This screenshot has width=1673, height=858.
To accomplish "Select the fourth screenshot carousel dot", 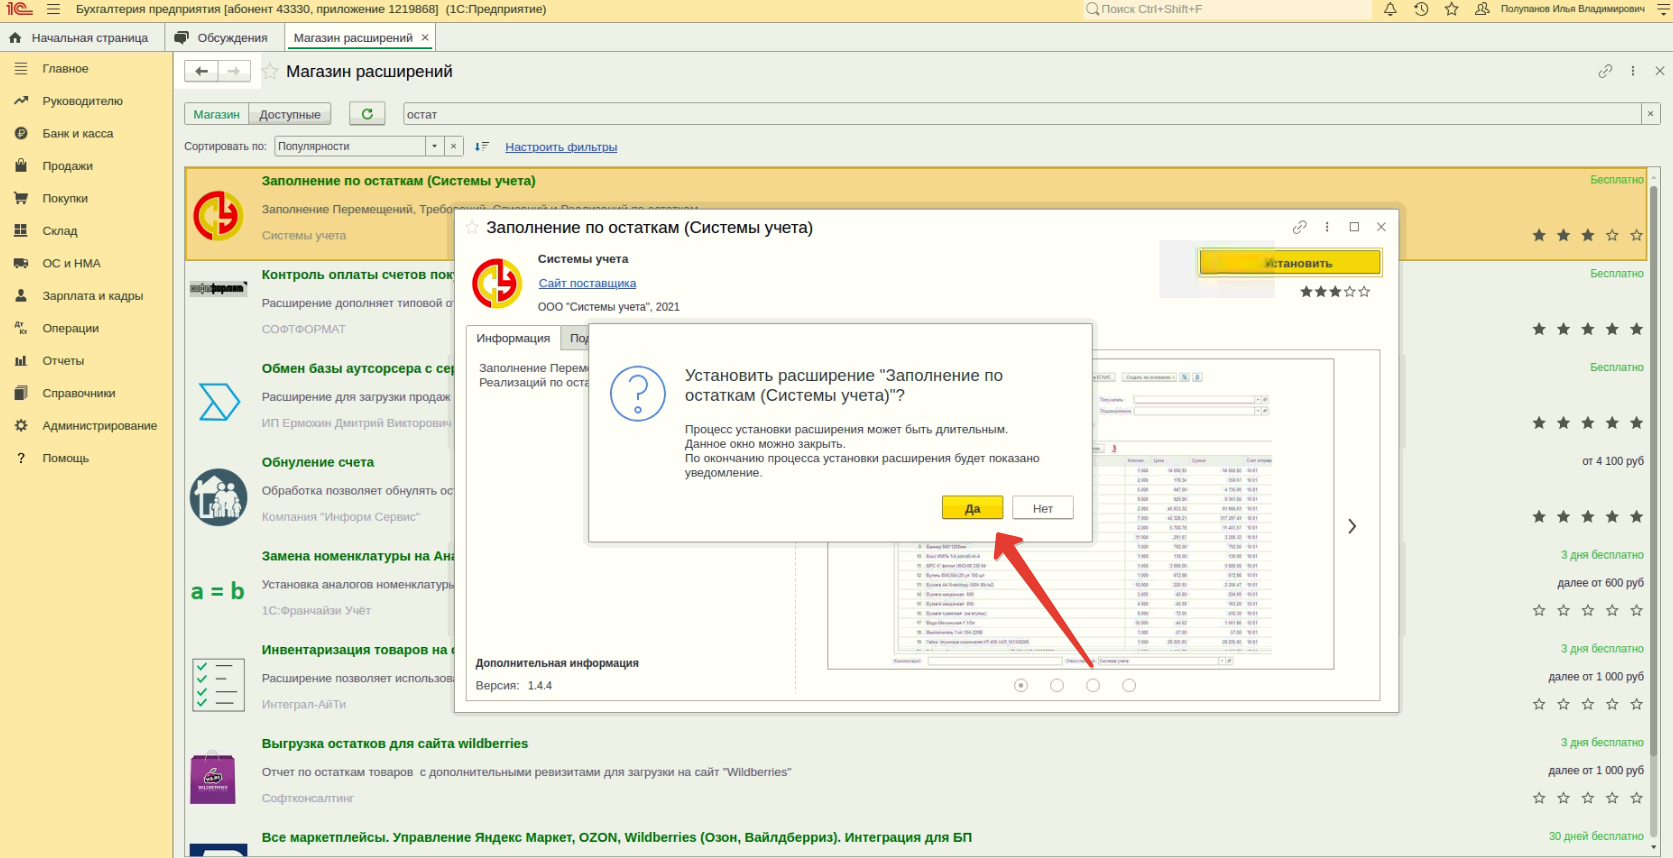I will pos(1129,685).
